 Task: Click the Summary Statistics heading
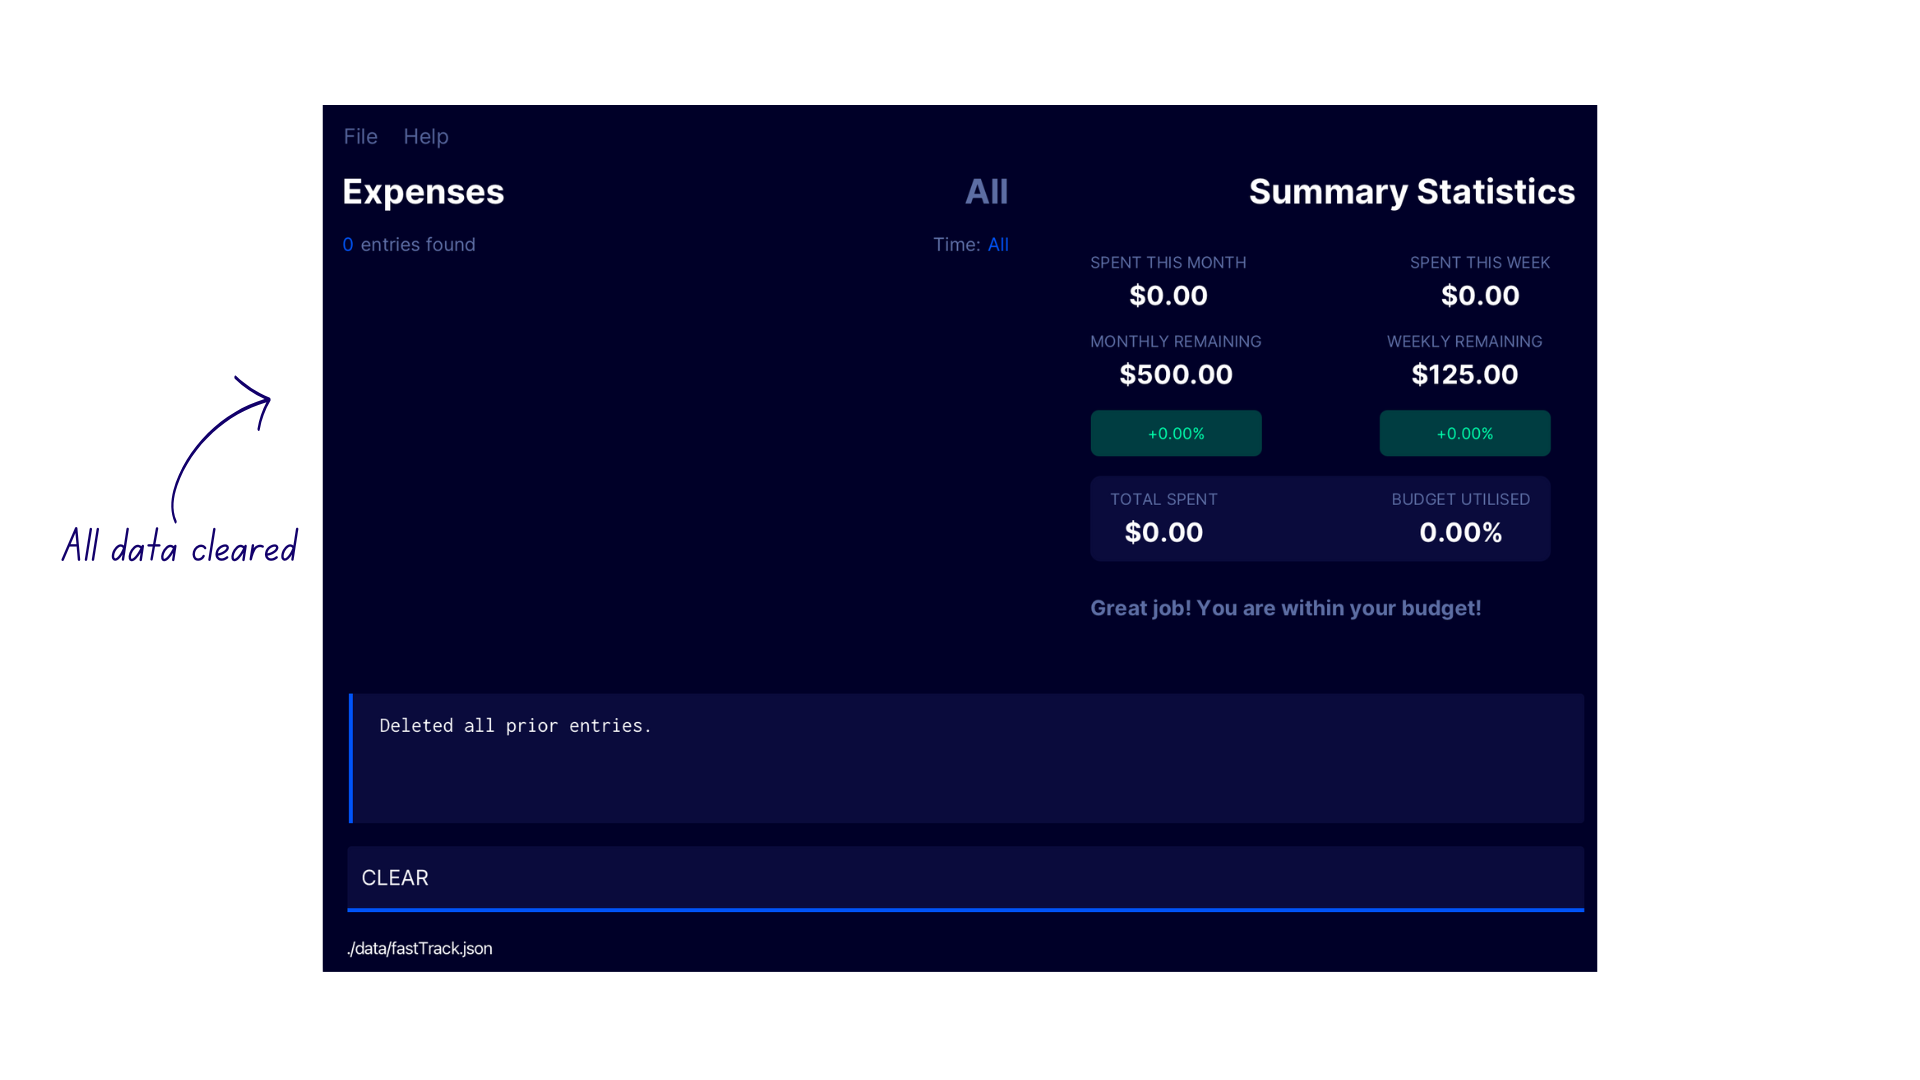coord(1411,192)
